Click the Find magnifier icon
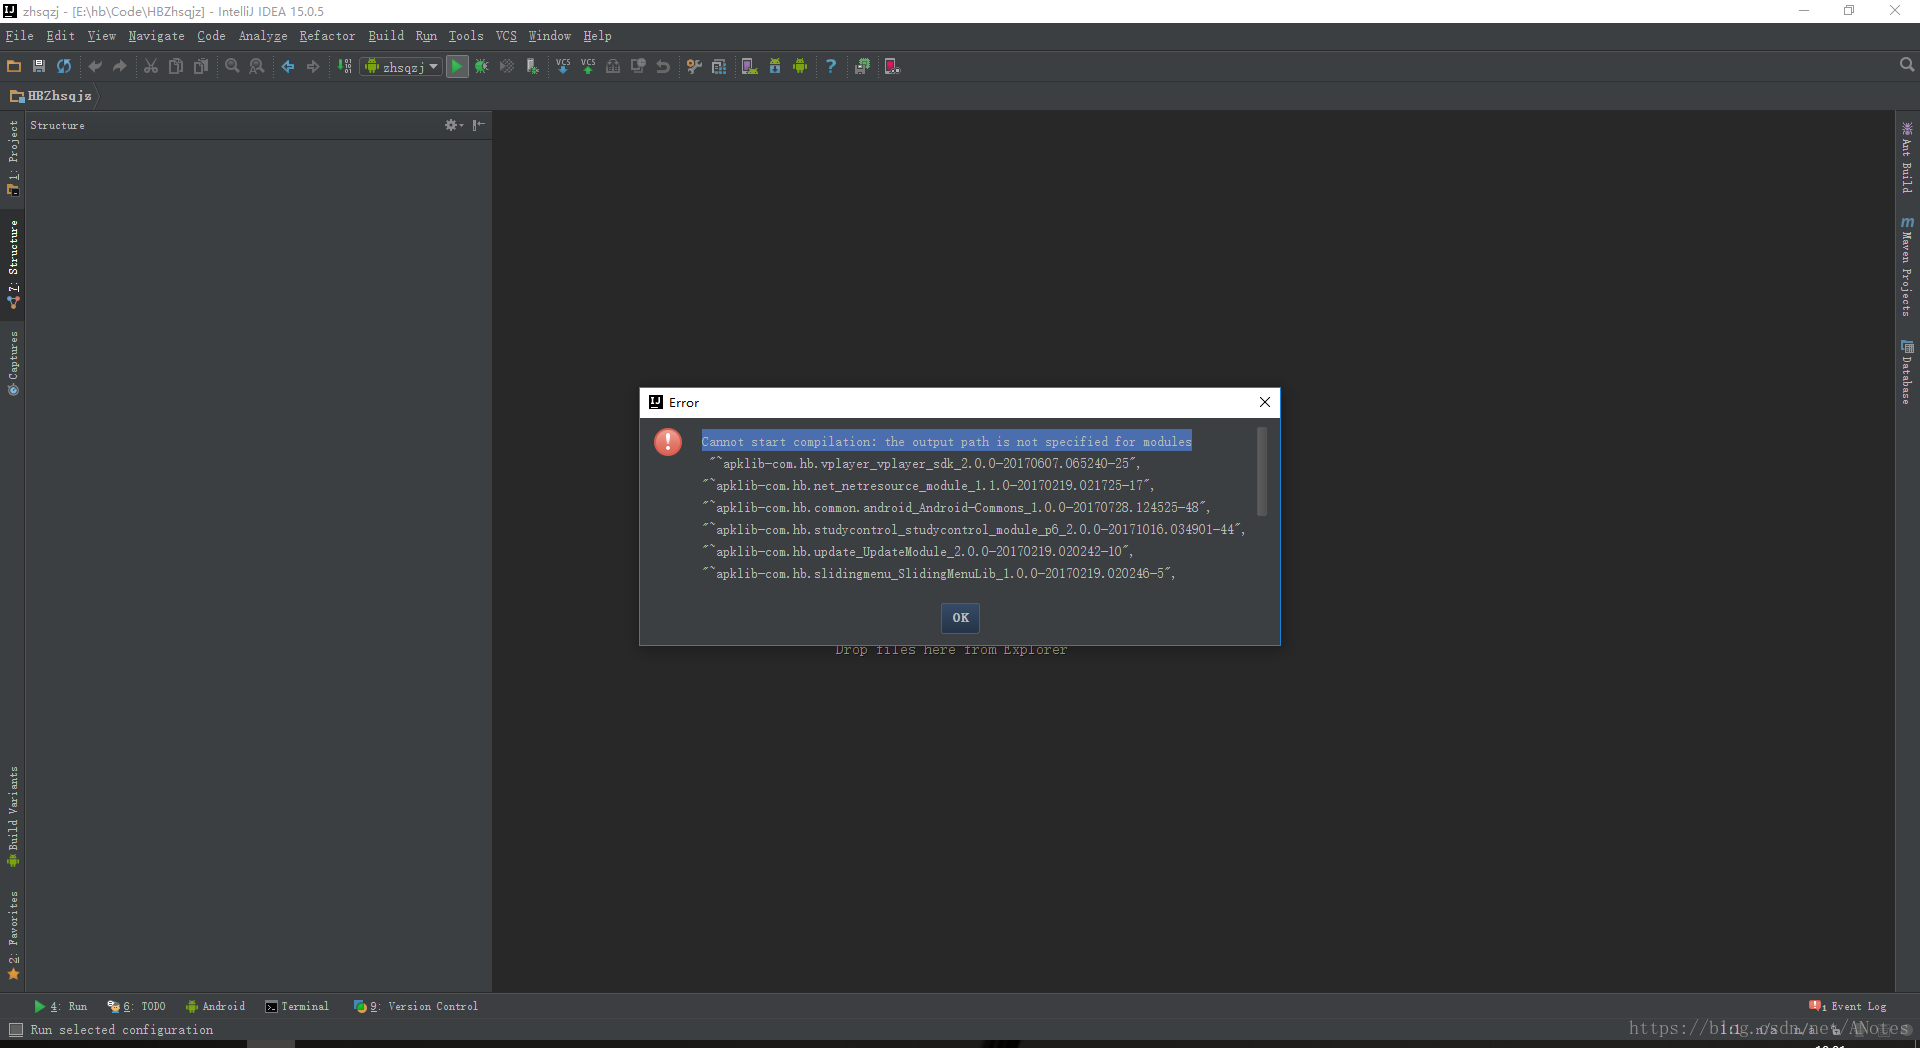This screenshot has width=1920, height=1048. (232, 66)
